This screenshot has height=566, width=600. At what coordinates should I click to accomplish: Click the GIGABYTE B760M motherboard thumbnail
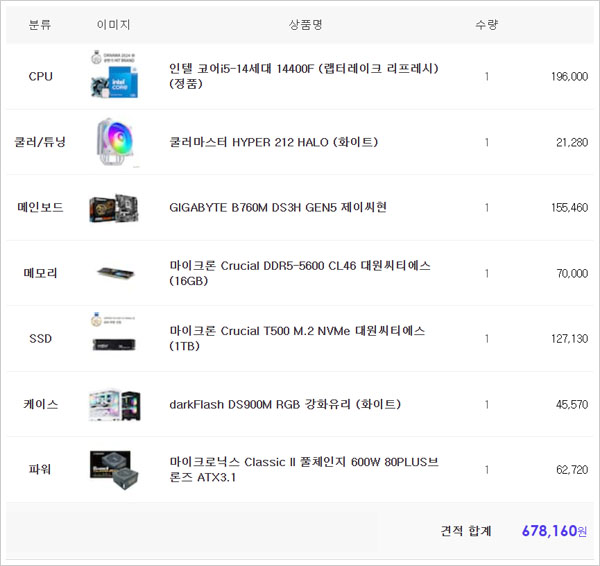tap(114, 208)
